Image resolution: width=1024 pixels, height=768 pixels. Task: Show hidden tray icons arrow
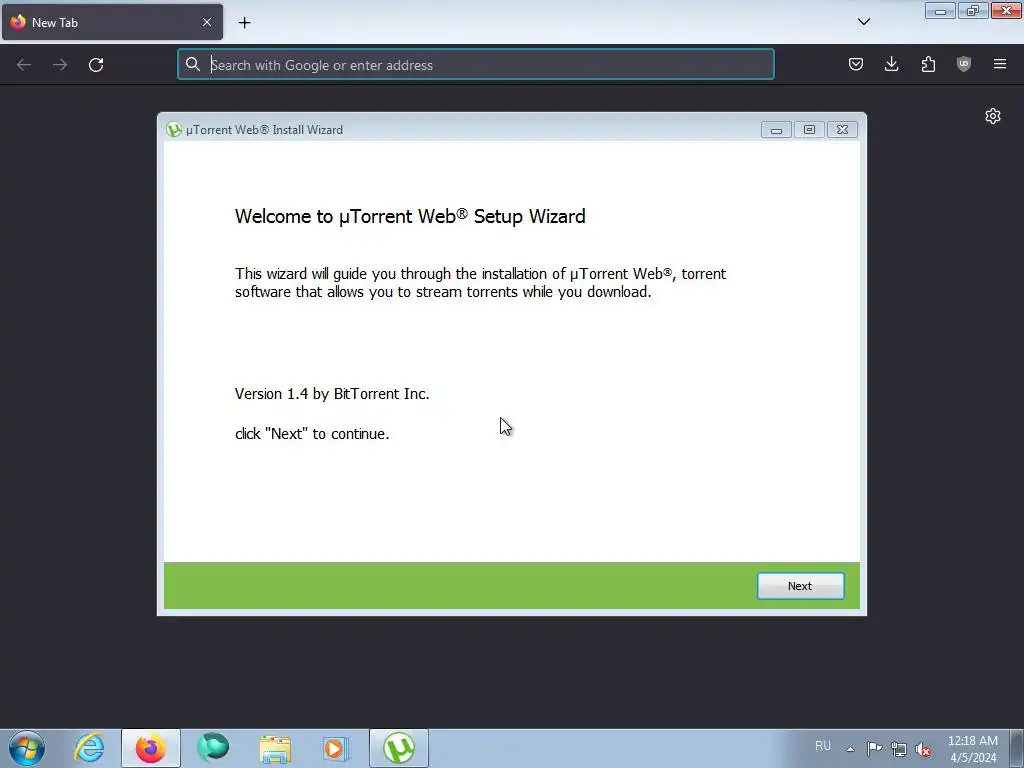tap(850, 749)
